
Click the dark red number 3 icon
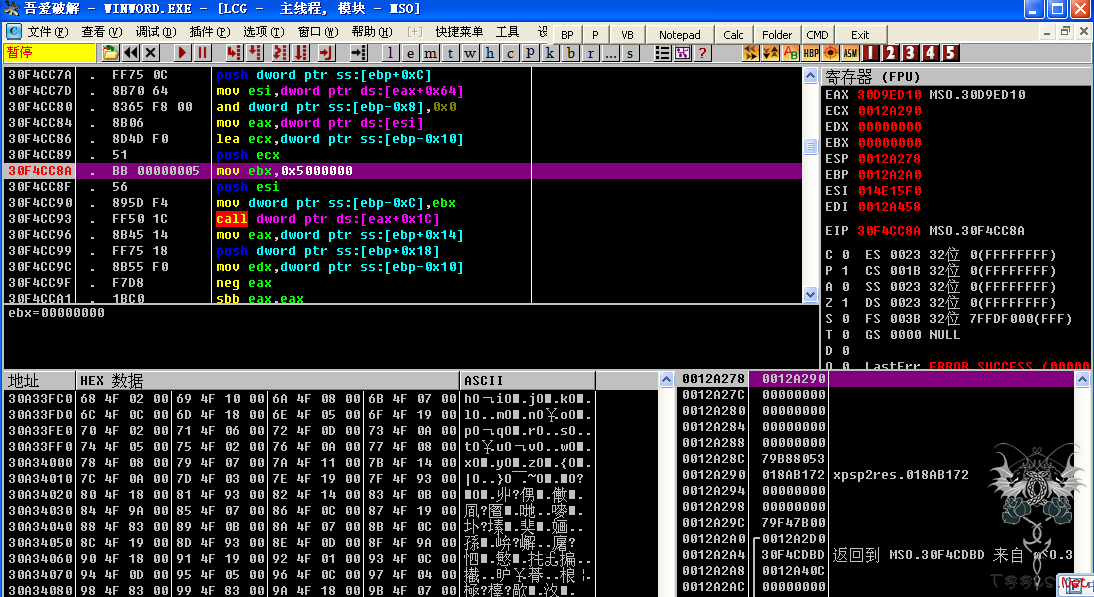[911, 53]
